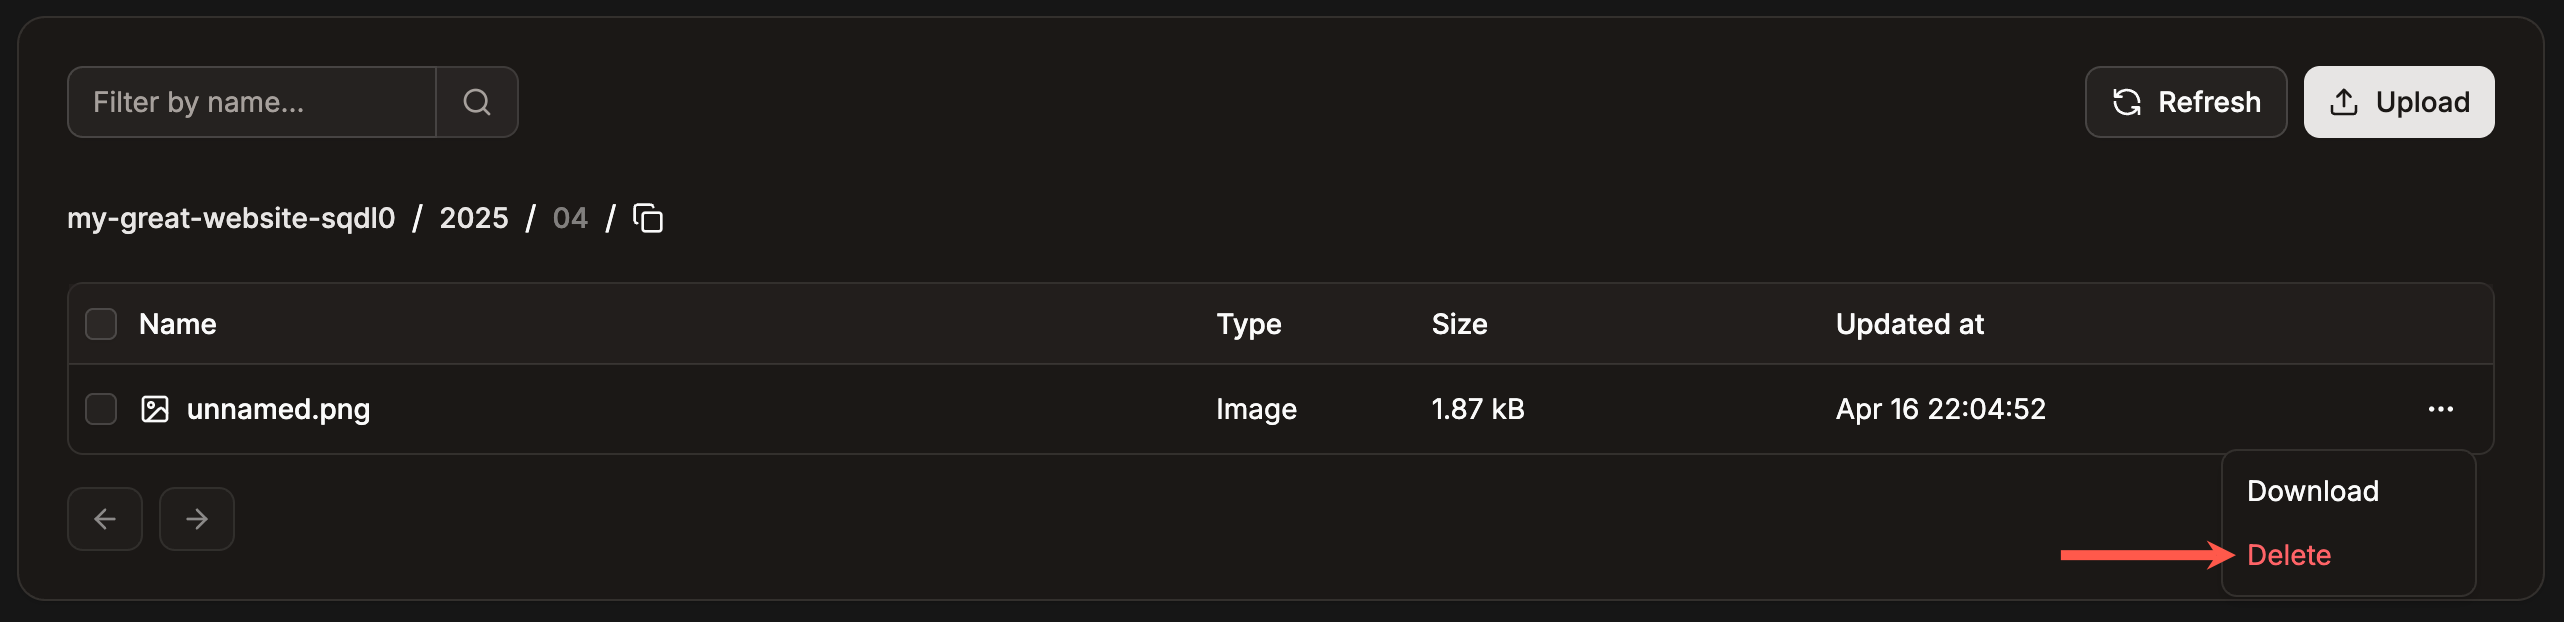This screenshot has width=2564, height=622.
Task: Sort by clicking the Name column header
Action: tap(177, 323)
